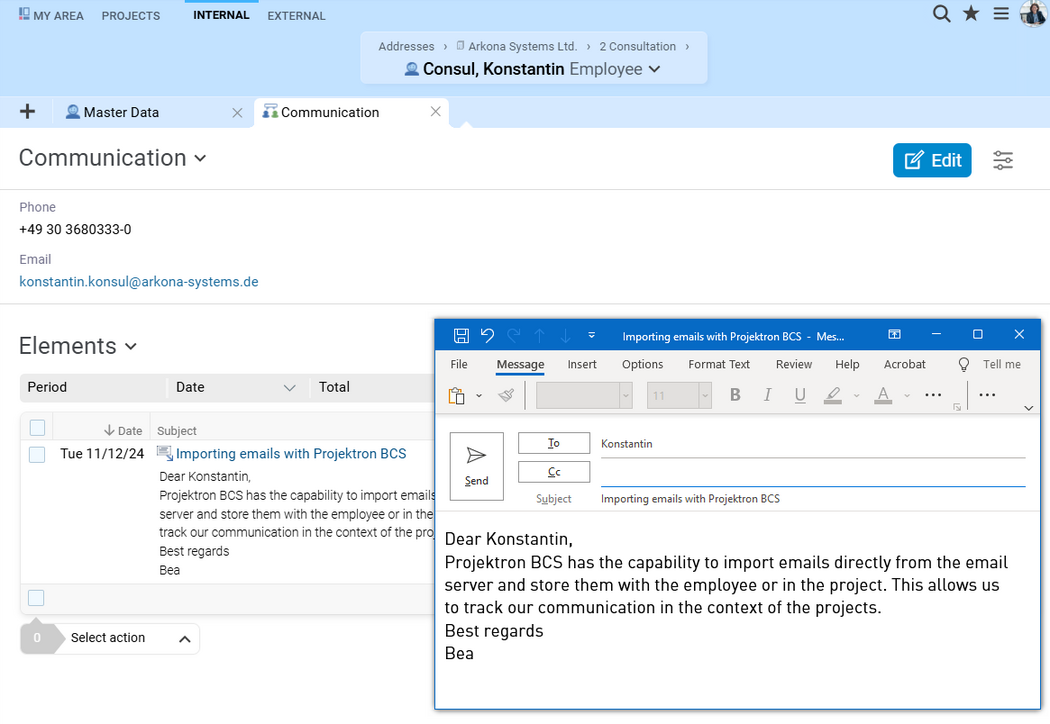1050x724 pixels.
Task: Add a new tab with plus icon
Action: click(27, 111)
